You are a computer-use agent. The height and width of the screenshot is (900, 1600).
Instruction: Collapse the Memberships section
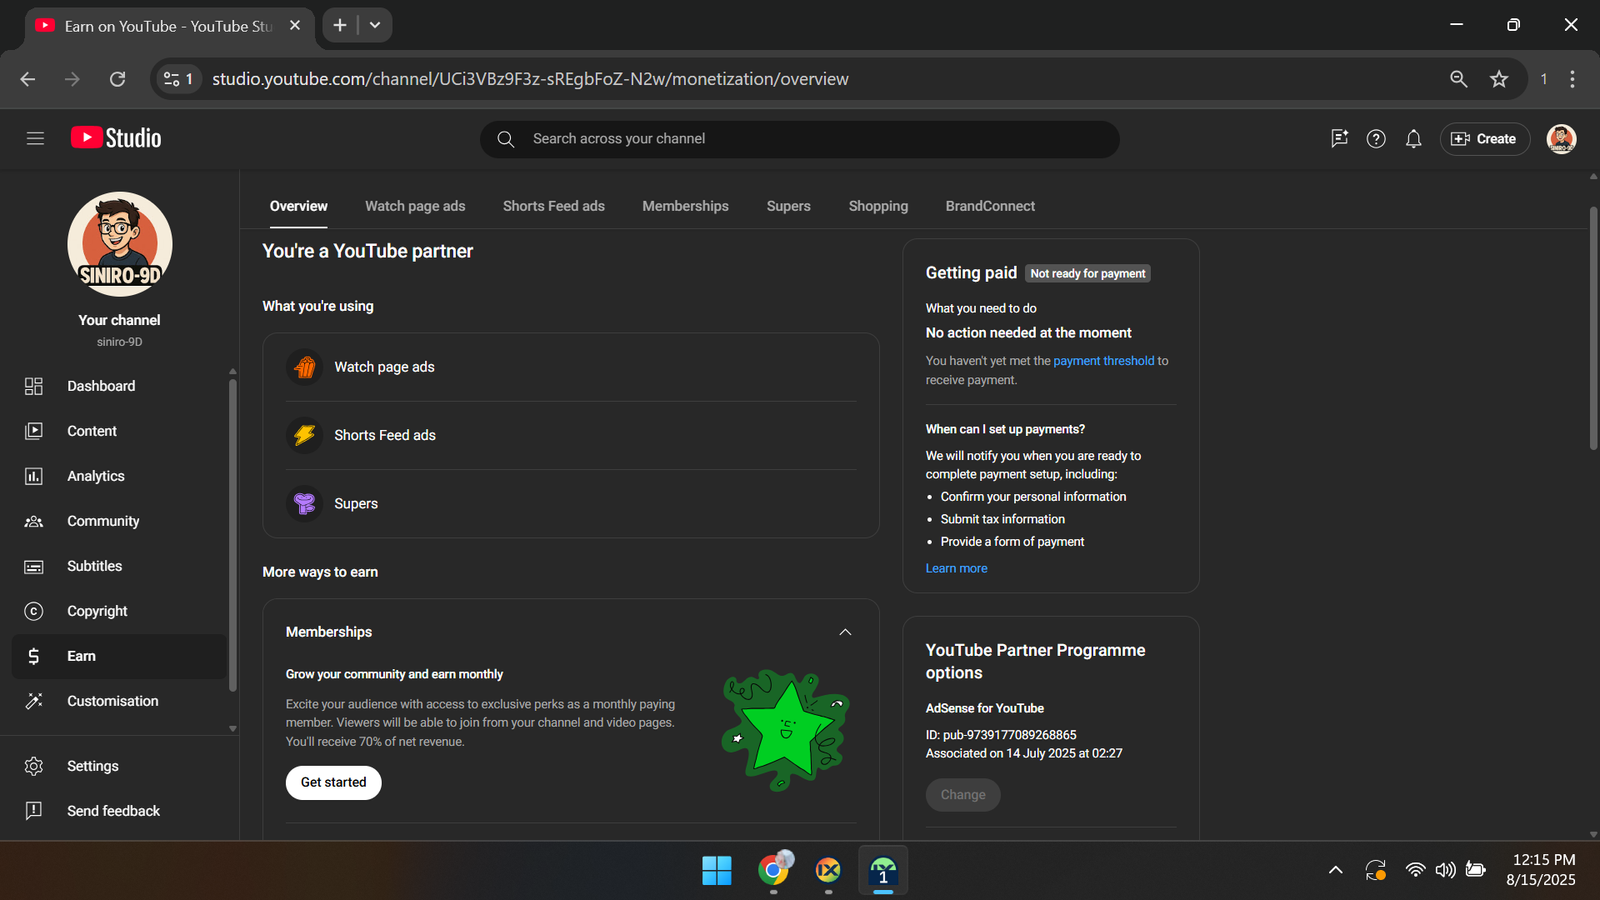(845, 632)
